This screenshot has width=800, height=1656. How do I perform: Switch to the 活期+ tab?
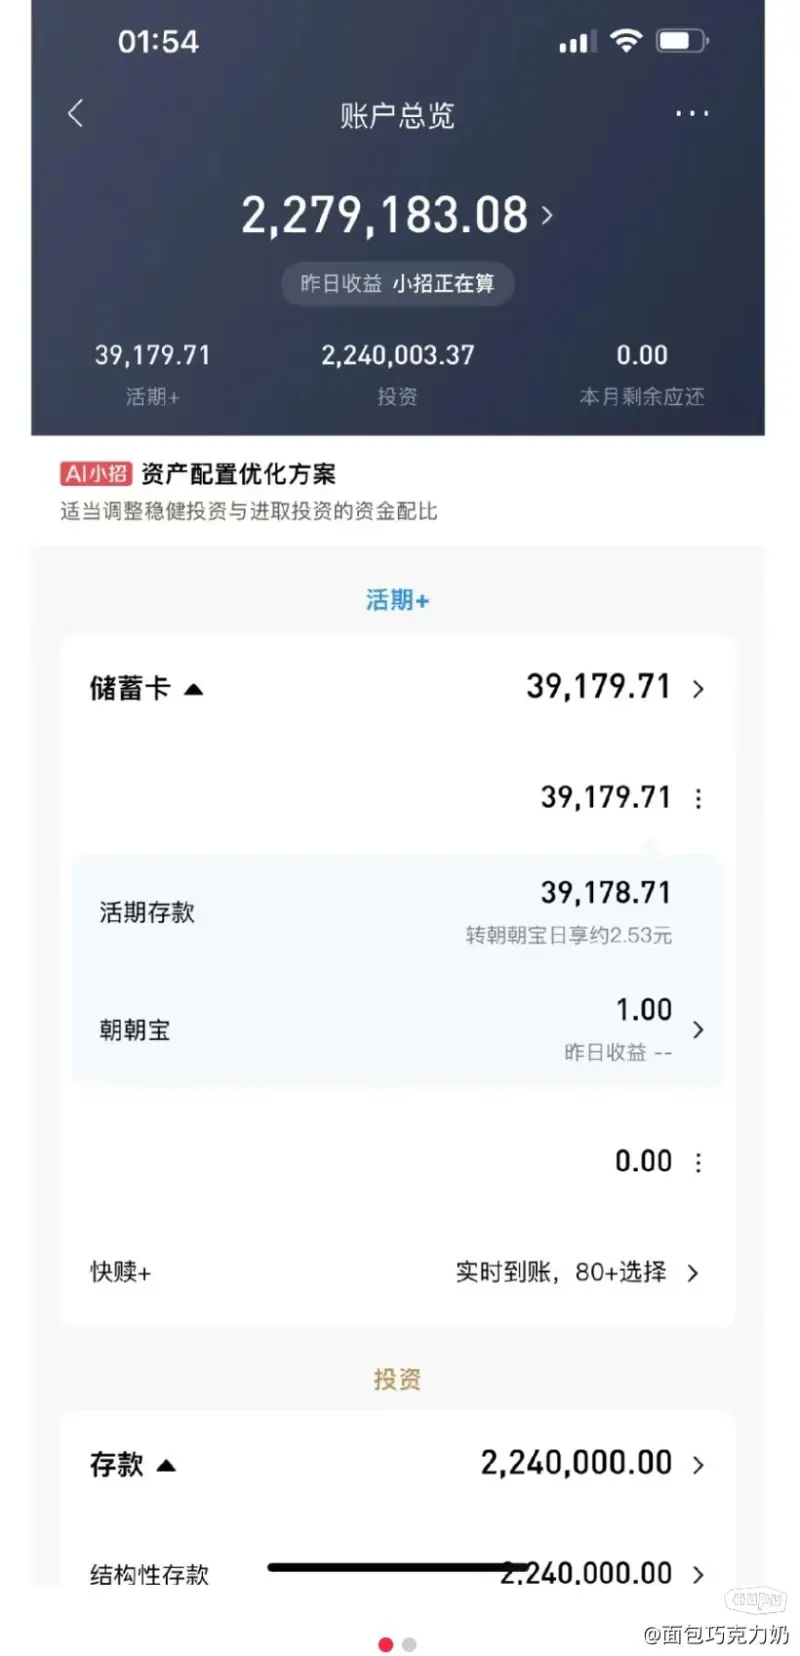click(x=397, y=599)
